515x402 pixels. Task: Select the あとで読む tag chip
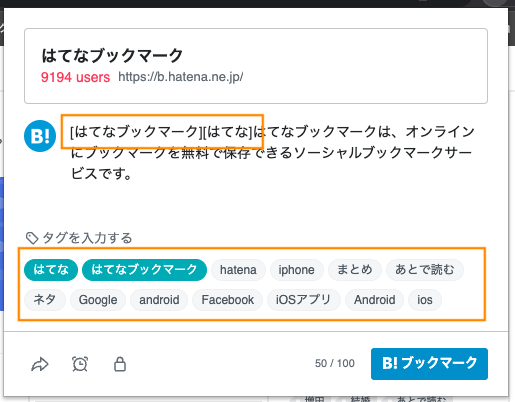coord(425,270)
